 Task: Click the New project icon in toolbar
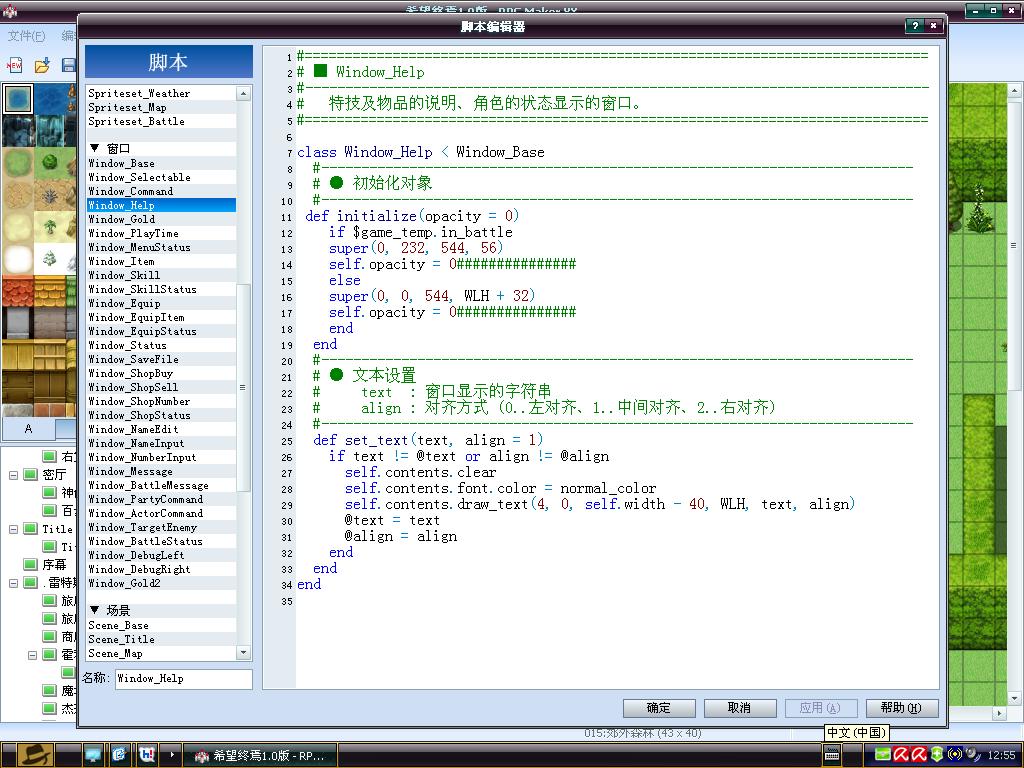pos(14,65)
